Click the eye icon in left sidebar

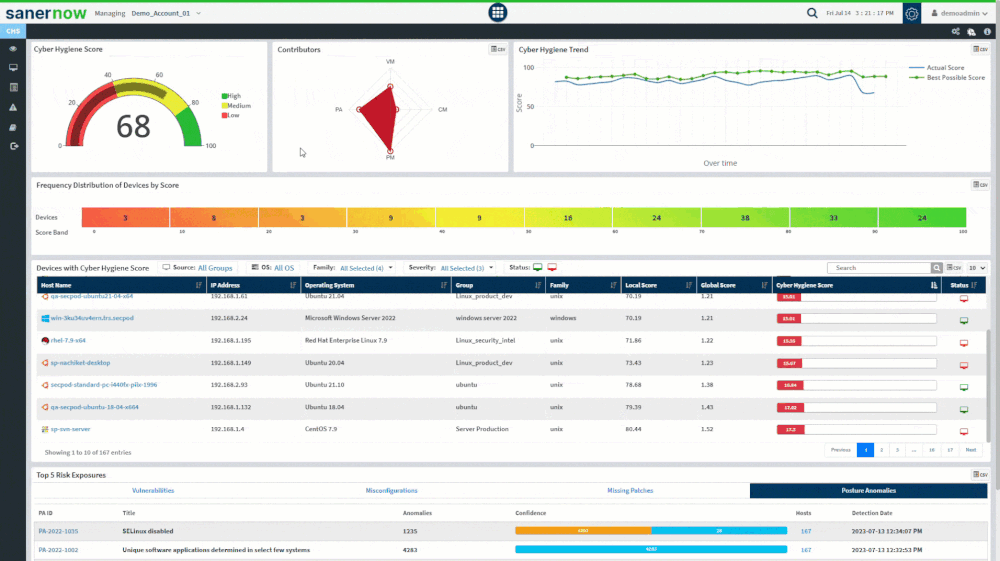click(13, 48)
